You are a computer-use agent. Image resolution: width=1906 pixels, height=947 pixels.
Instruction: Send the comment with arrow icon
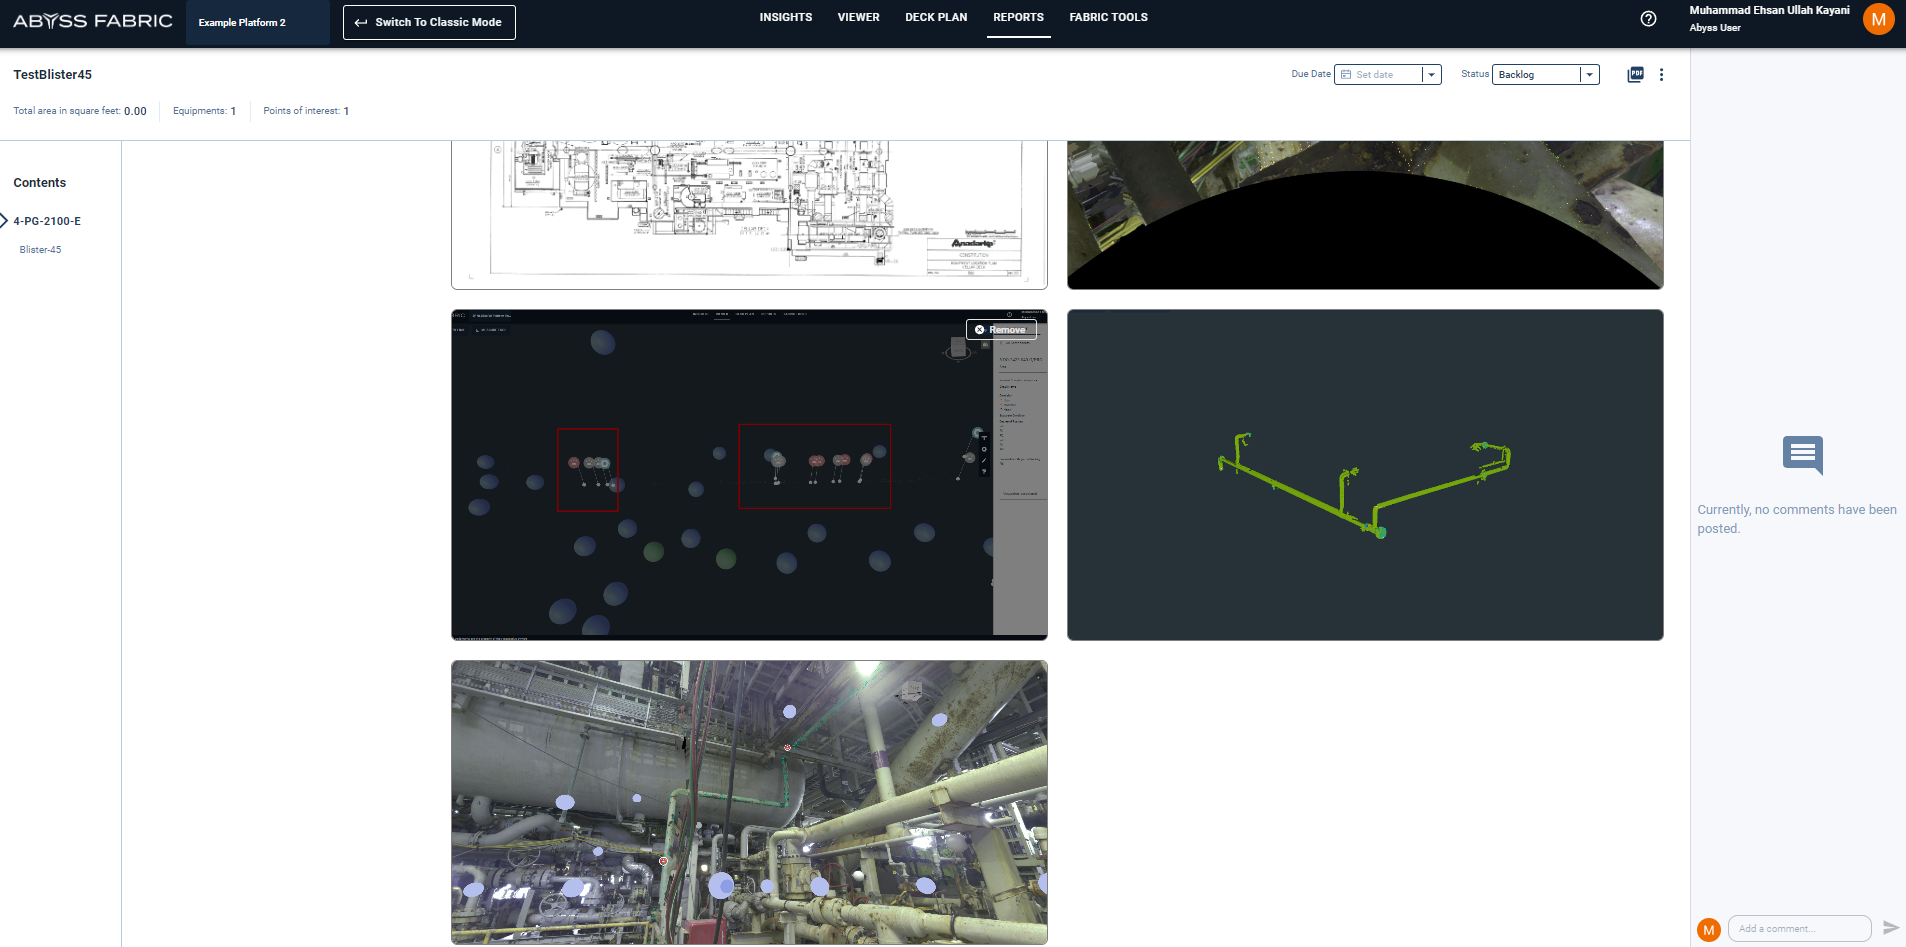click(1890, 928)
